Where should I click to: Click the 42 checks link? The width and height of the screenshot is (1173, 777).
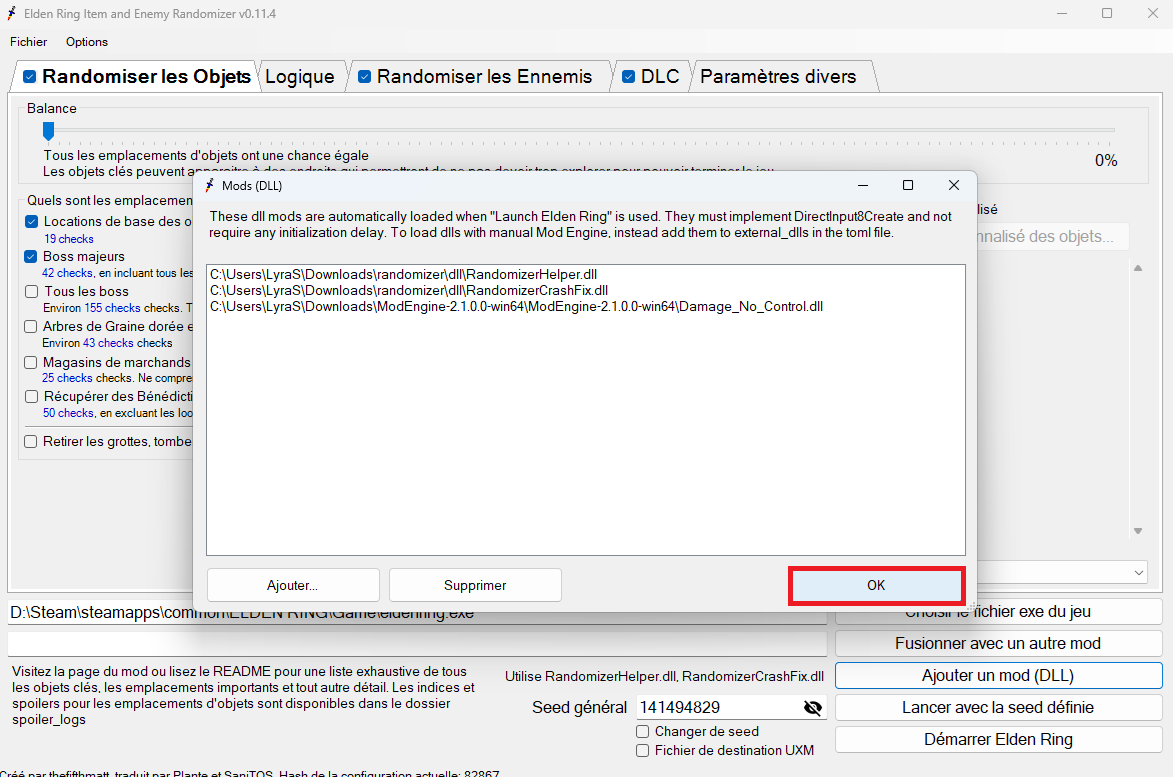pos(67,274)
